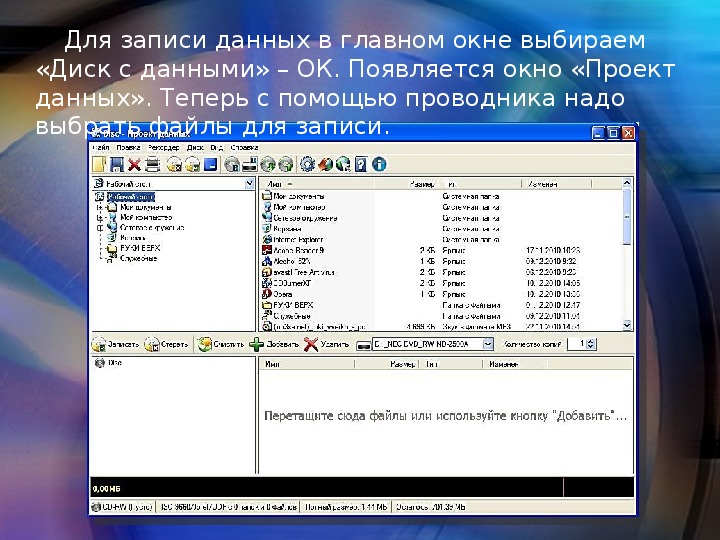
Task: Expand Мои документы node in folder tree
Action: coord(99,208)
